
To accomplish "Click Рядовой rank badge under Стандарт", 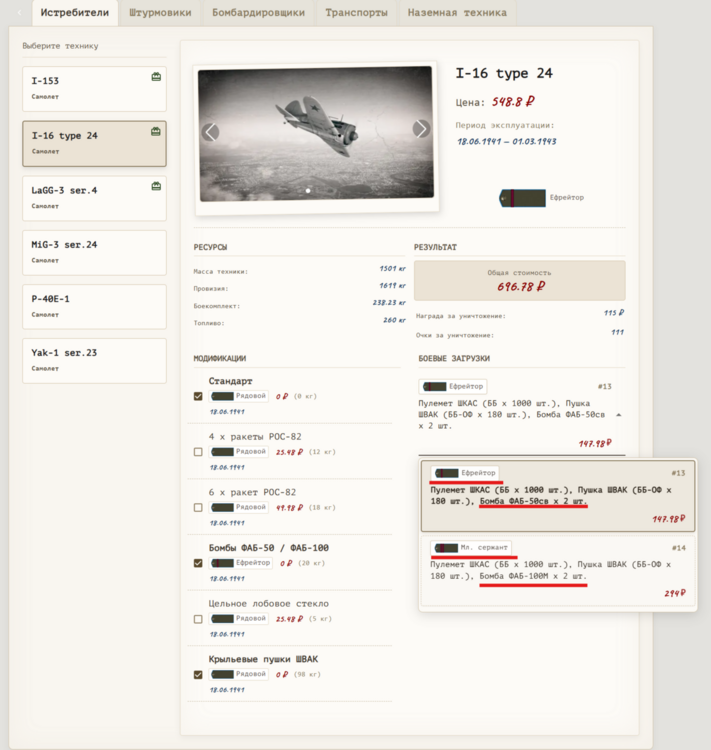I will tap(239, 396).
